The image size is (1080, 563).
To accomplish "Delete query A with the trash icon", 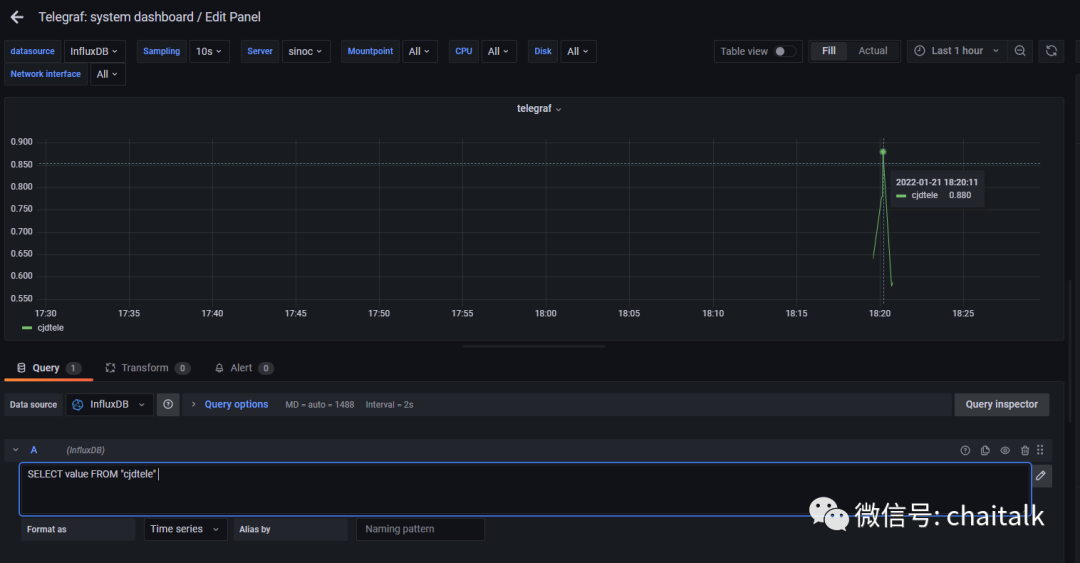I will (x=1025, y=450).
